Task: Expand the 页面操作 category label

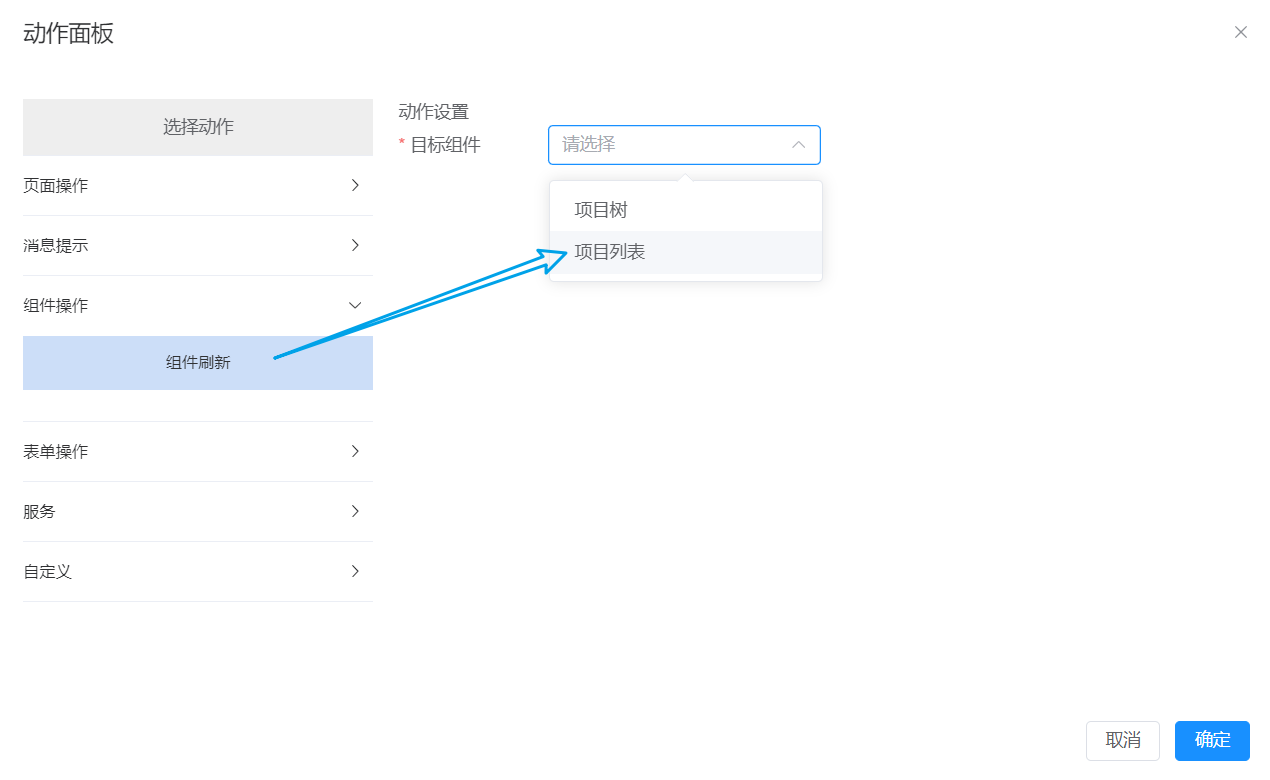Action: pos(56,186)
